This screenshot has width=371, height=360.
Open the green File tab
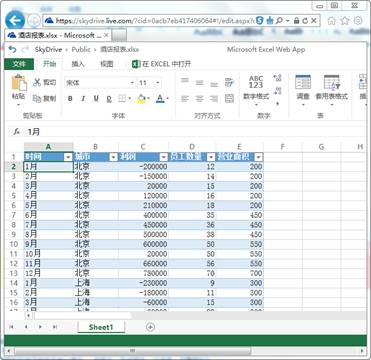tap(19, 64)
